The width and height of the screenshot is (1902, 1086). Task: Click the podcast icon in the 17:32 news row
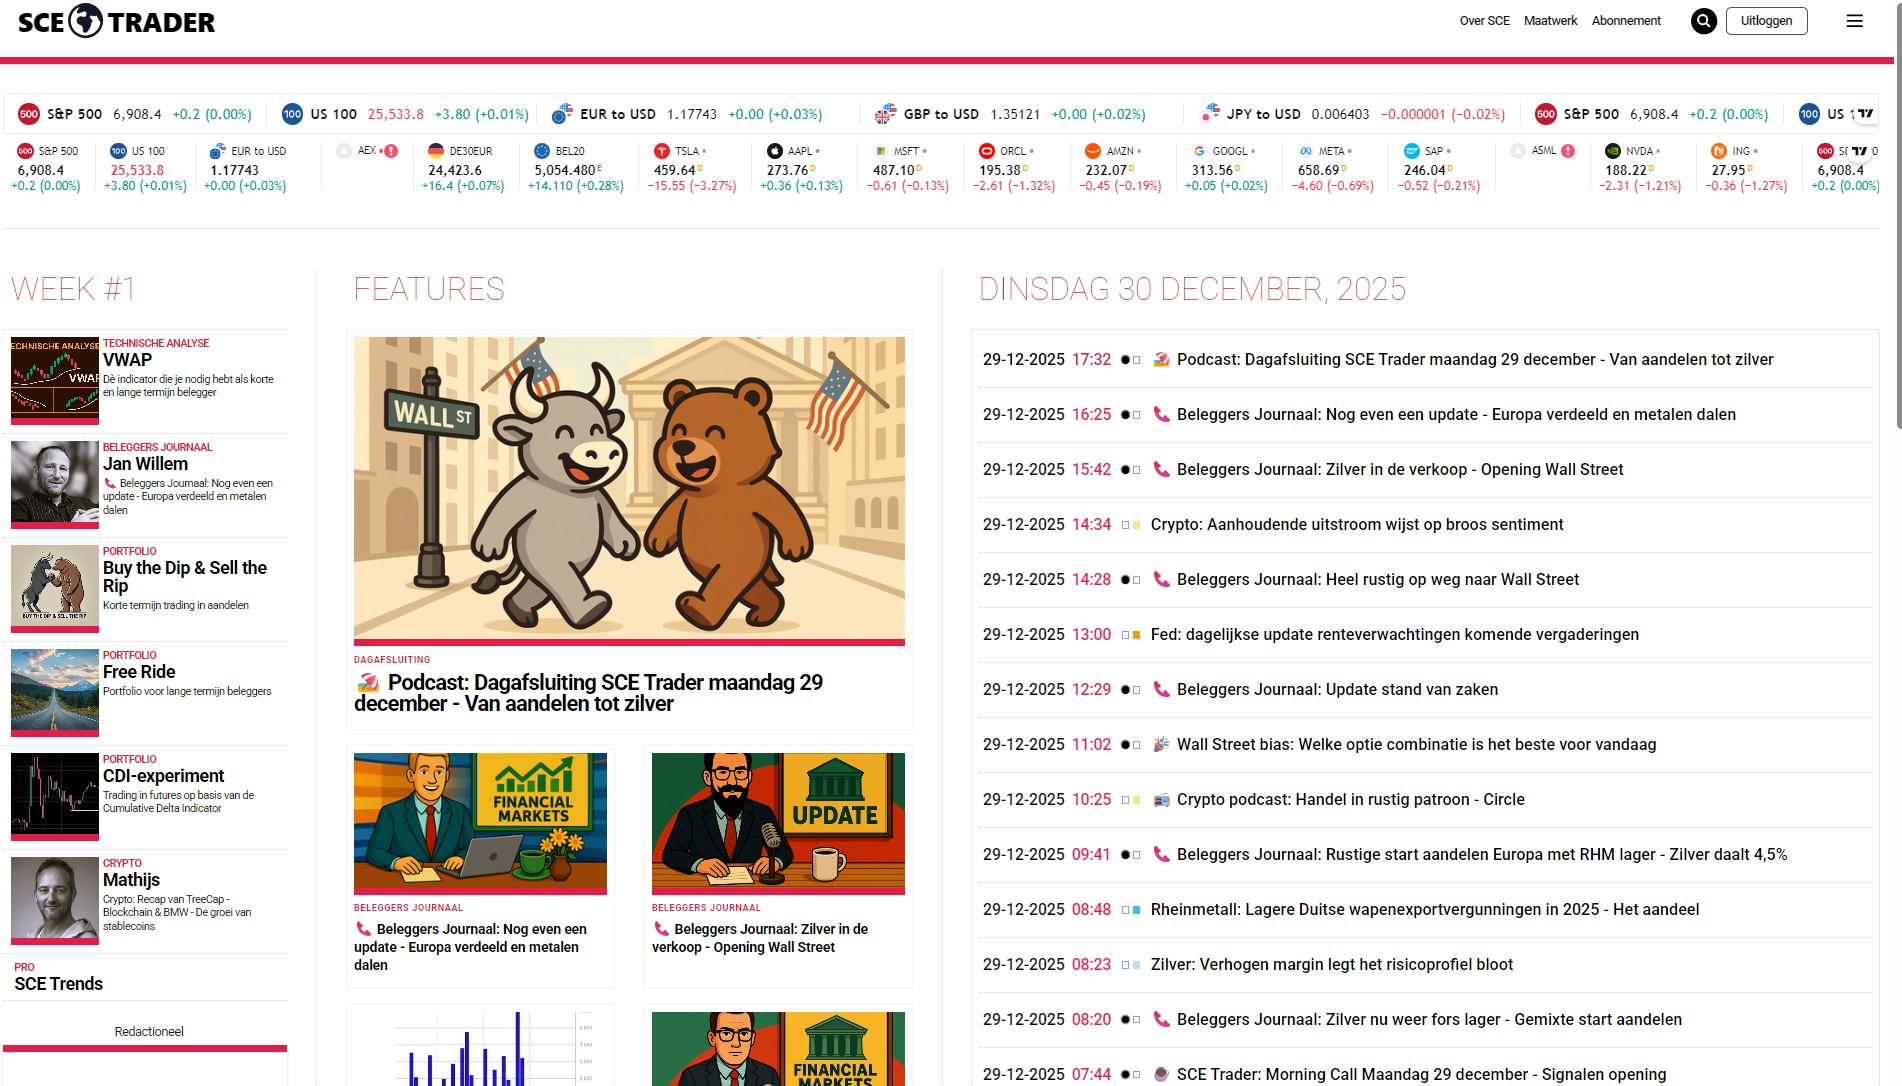click(1161, 360)
